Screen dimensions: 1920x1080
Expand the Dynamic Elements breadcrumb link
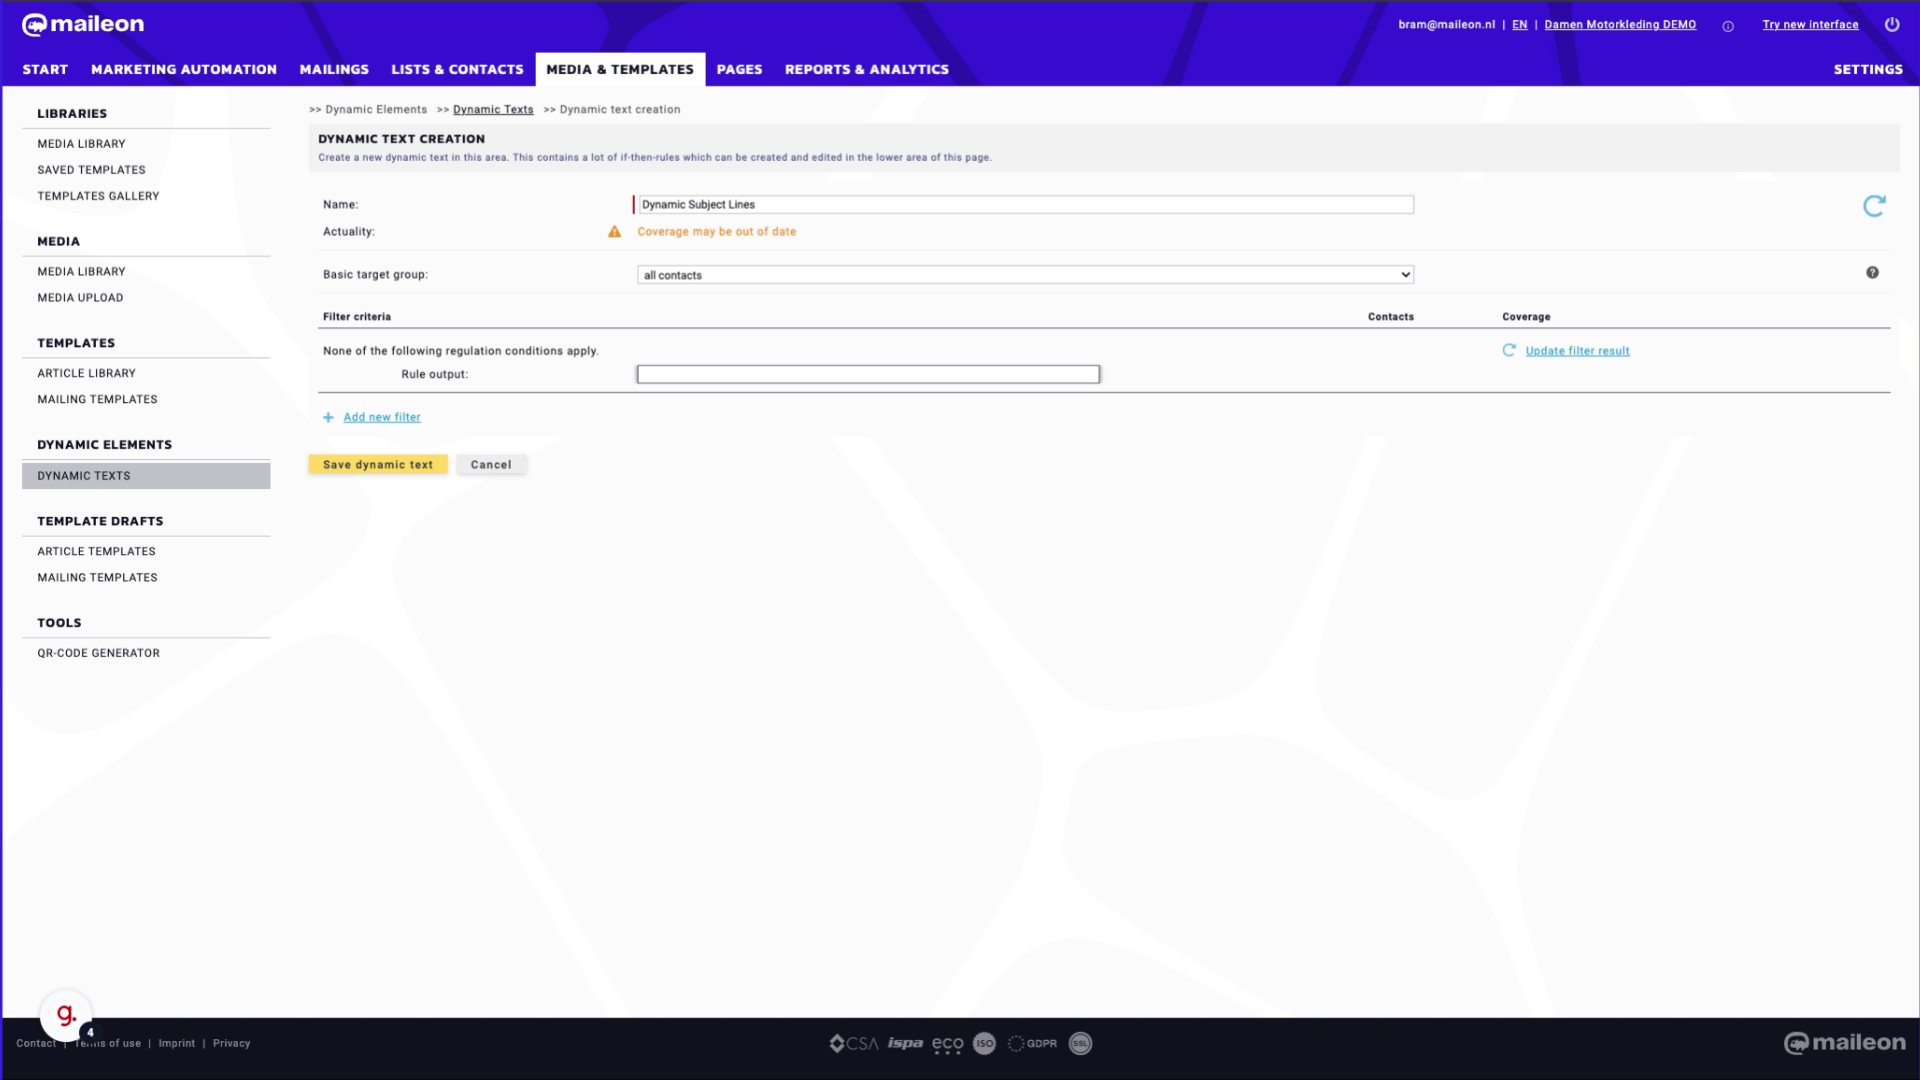(x=376, y=108)
